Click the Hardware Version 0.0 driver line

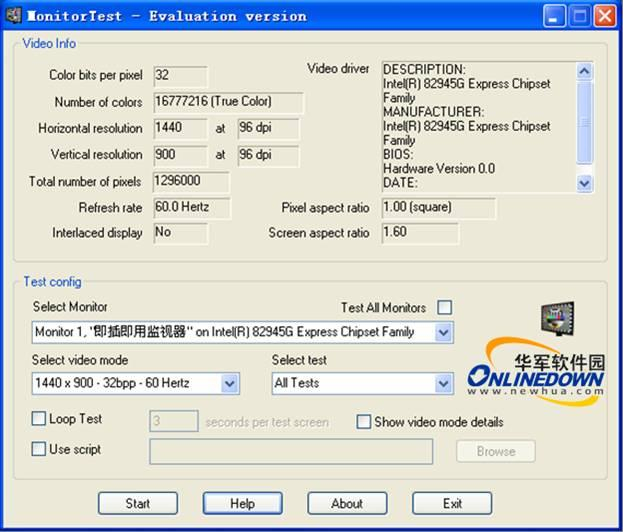pos(439,168)
